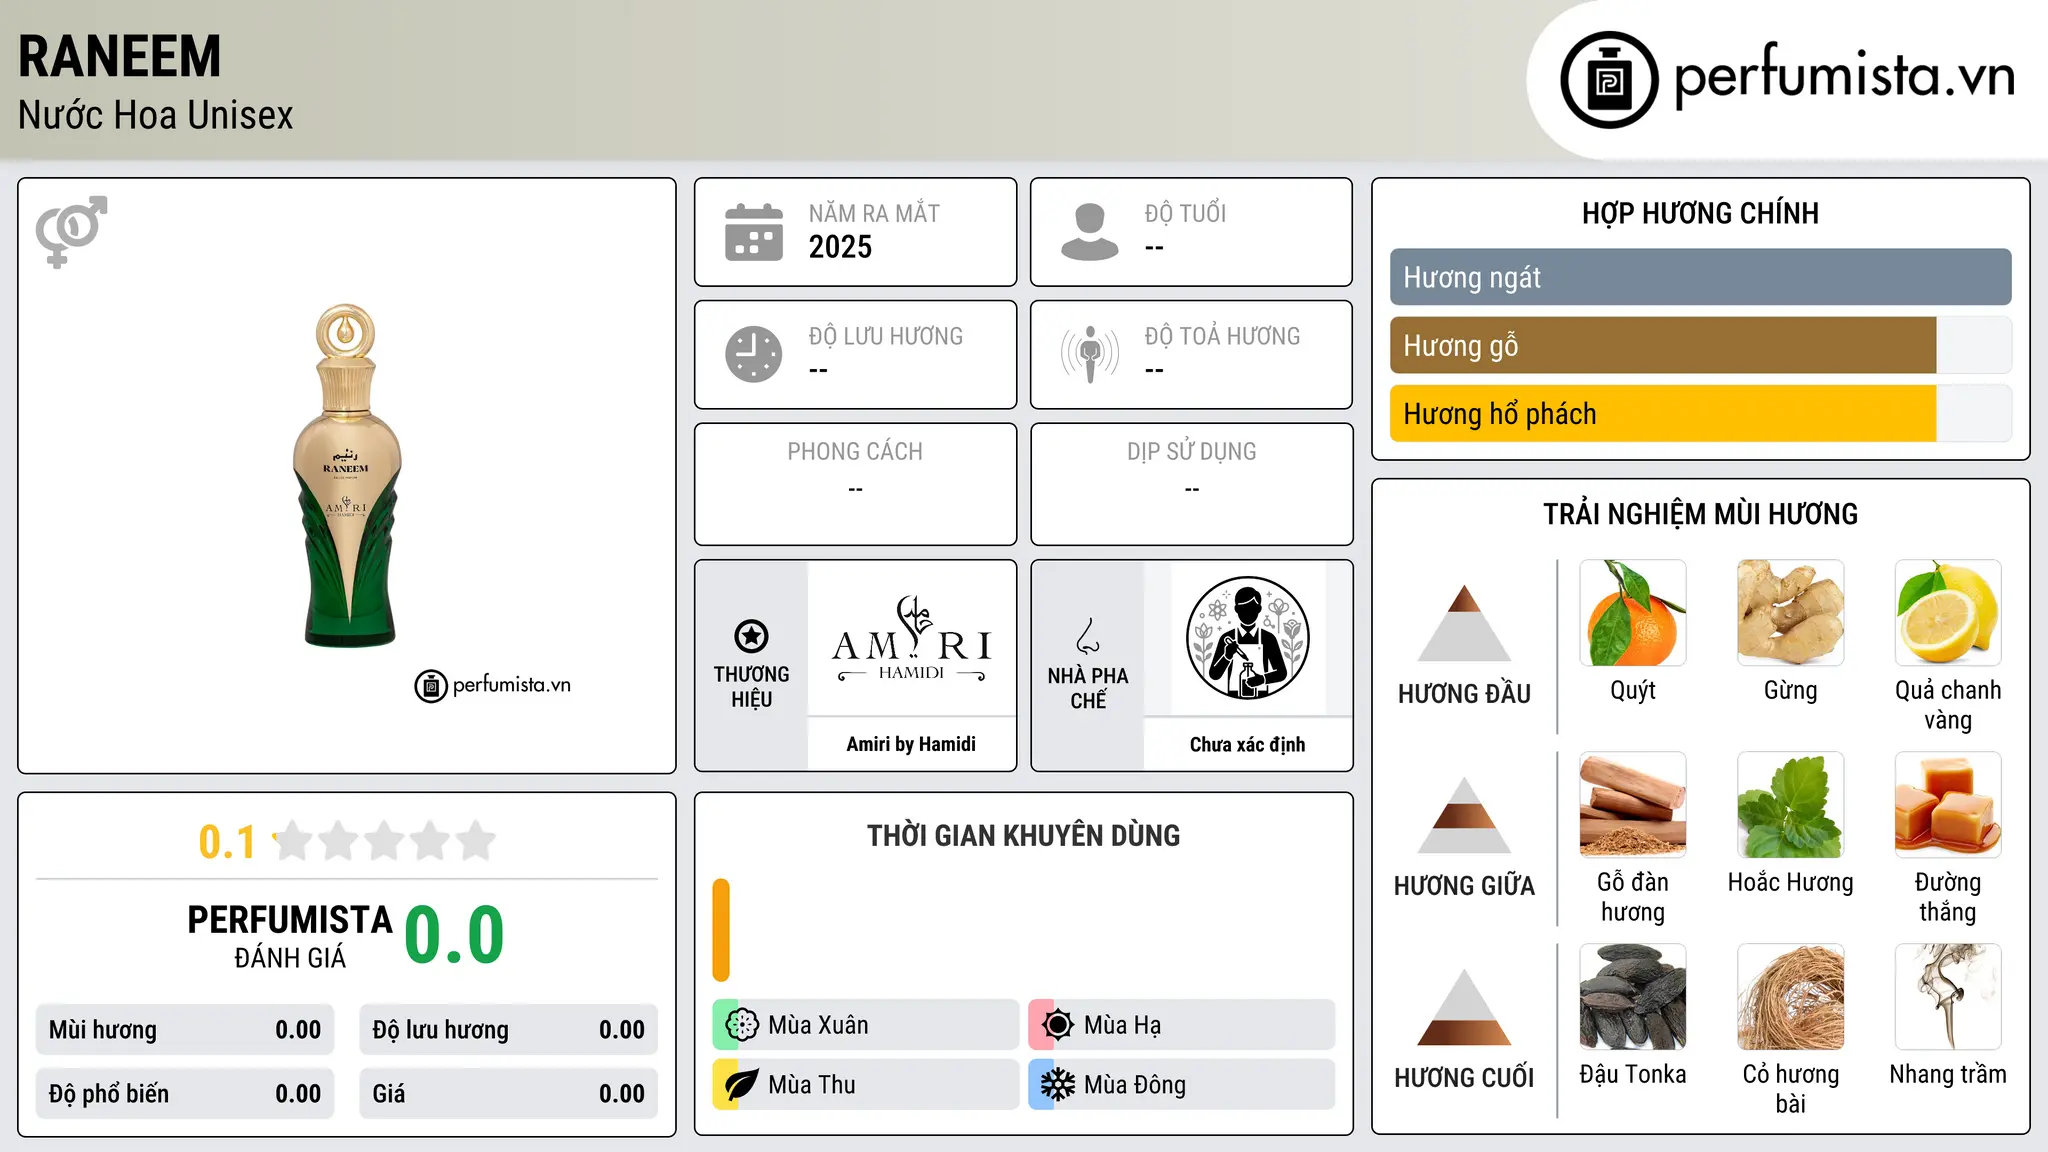
Task: Click the NĂM RA MẮT label
Action: pos(874,213)
